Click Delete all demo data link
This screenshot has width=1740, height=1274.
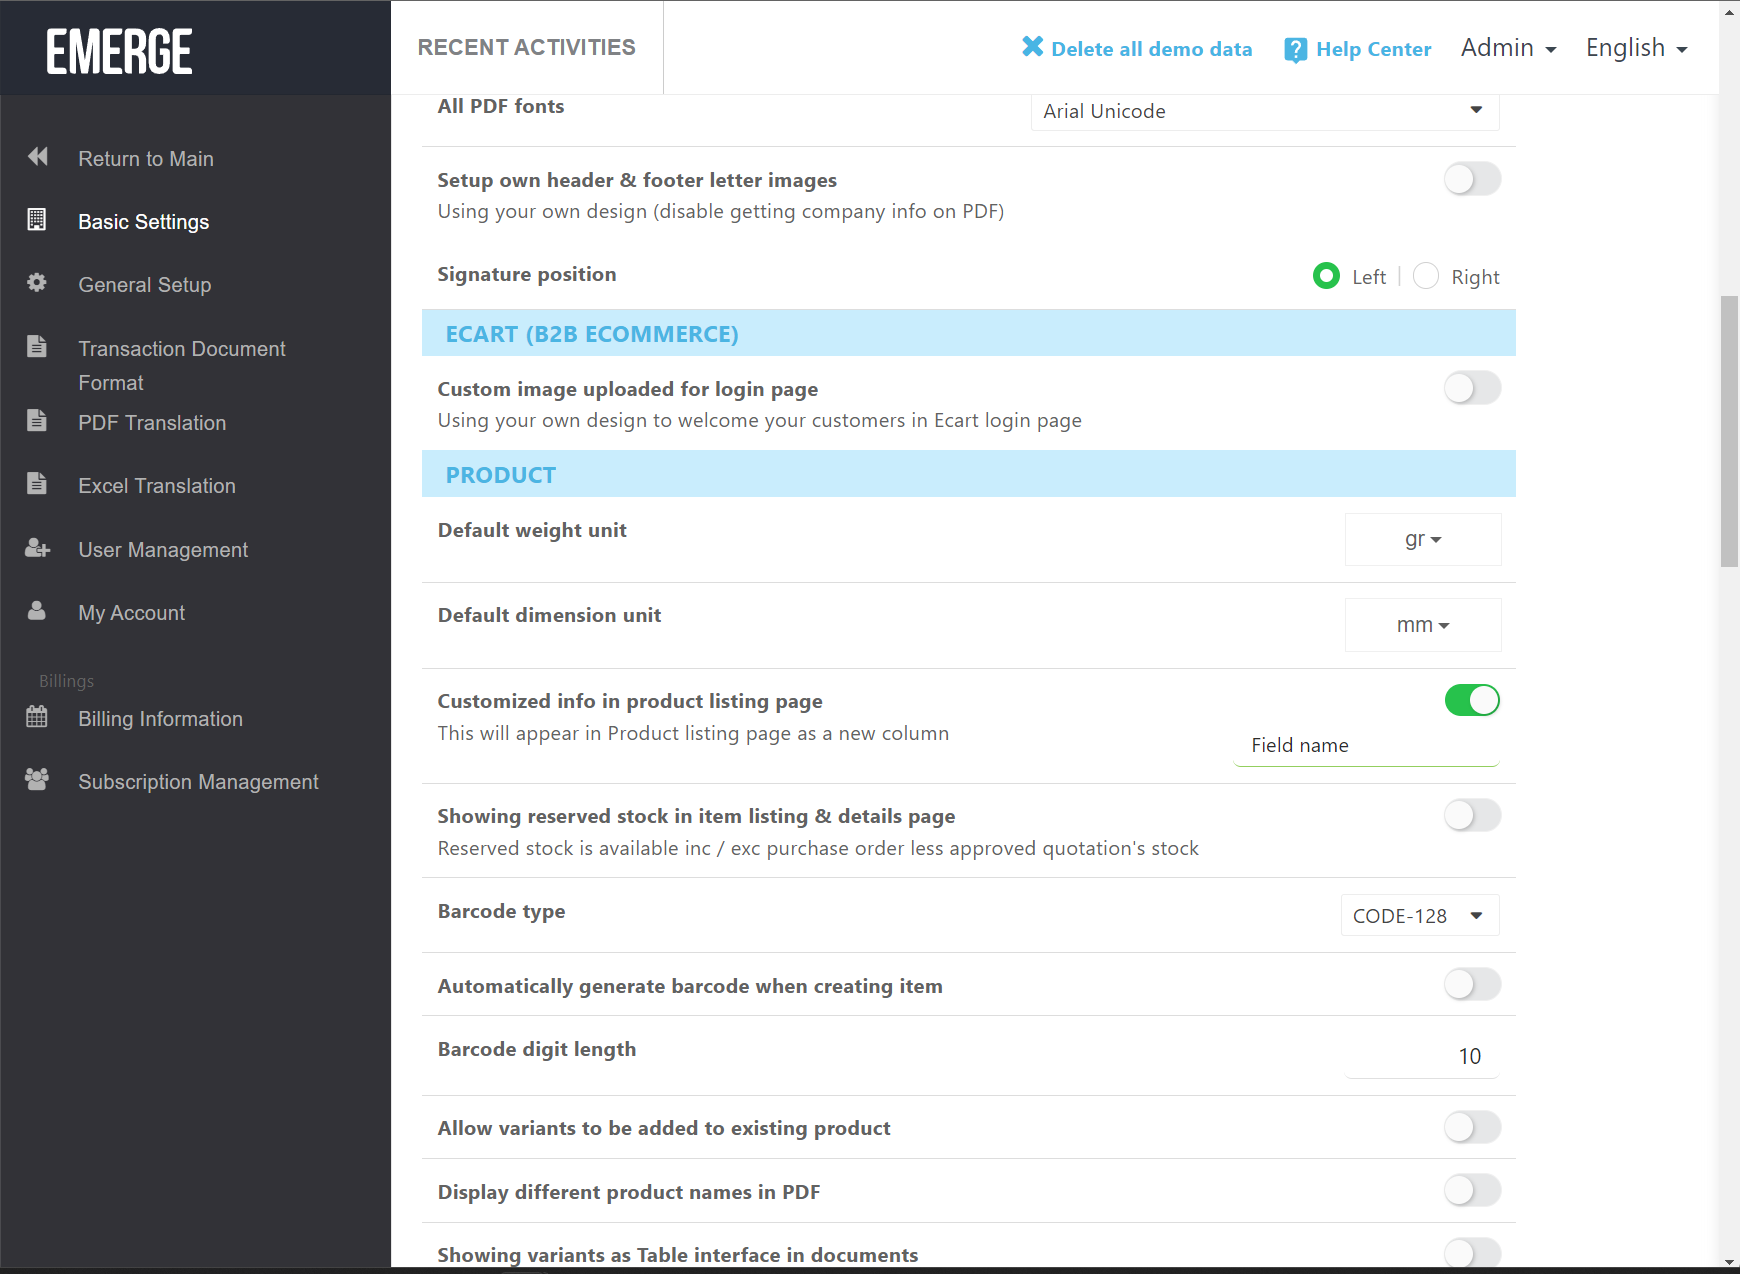[x=1152, y=49]
